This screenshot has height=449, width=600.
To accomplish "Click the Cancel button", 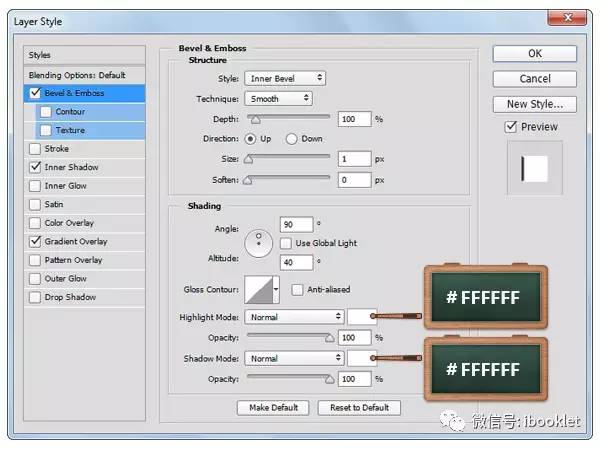I will point(535,79).
